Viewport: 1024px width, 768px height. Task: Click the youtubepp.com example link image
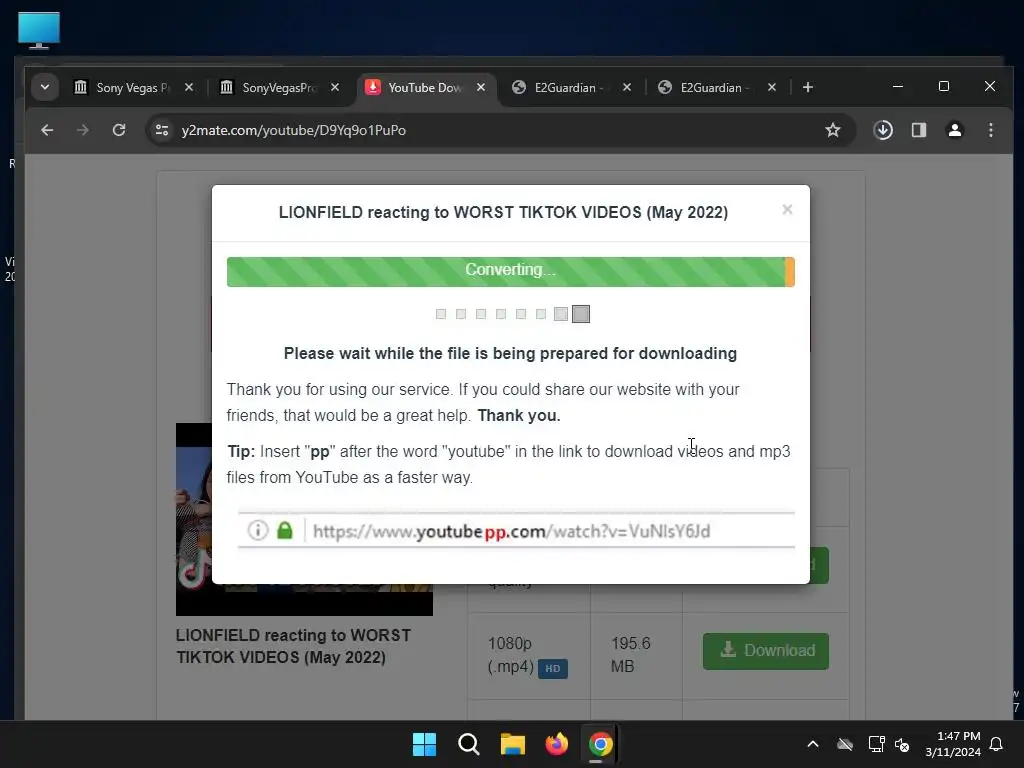point(516,530)
